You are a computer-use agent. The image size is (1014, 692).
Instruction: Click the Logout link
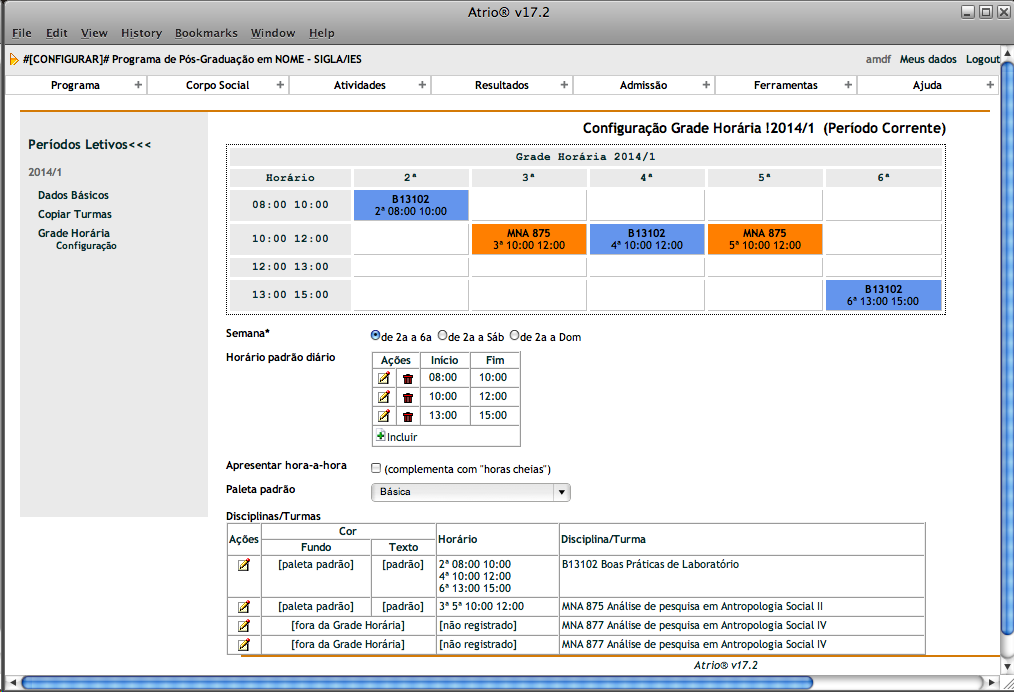click(982, 59)
